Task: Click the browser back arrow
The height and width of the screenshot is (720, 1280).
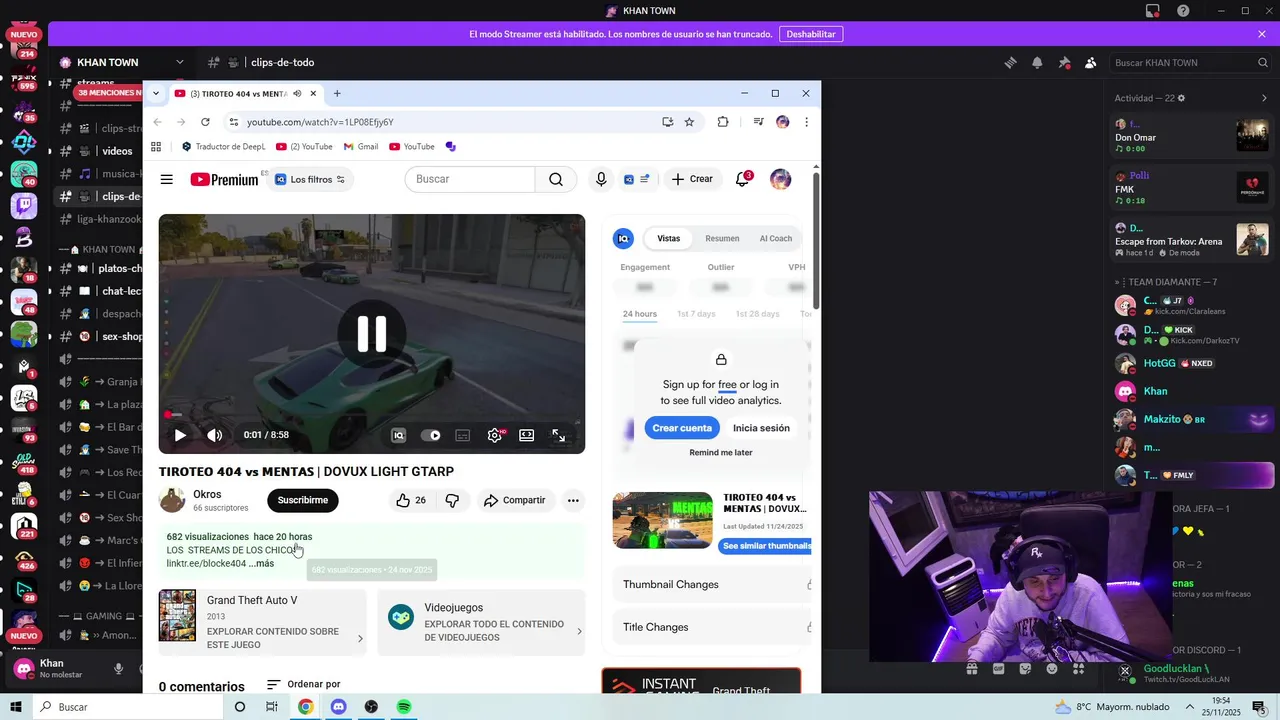Action: tap(157, 122)
